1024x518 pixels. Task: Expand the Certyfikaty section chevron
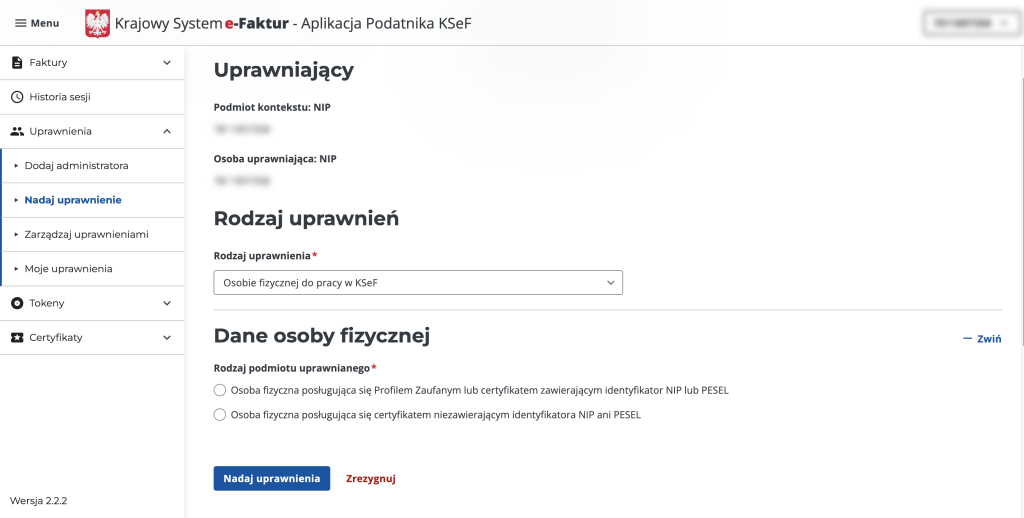click(167, 338)
